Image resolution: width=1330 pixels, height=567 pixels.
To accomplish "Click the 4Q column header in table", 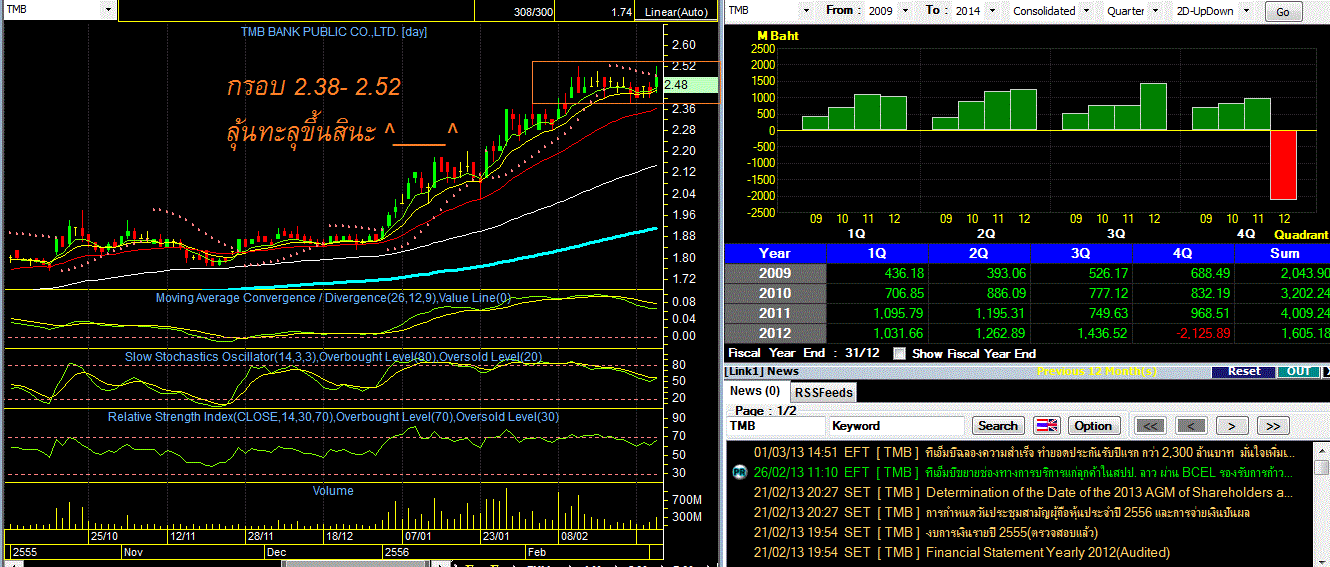I will pyautogui.click(x=1183, y=253).
